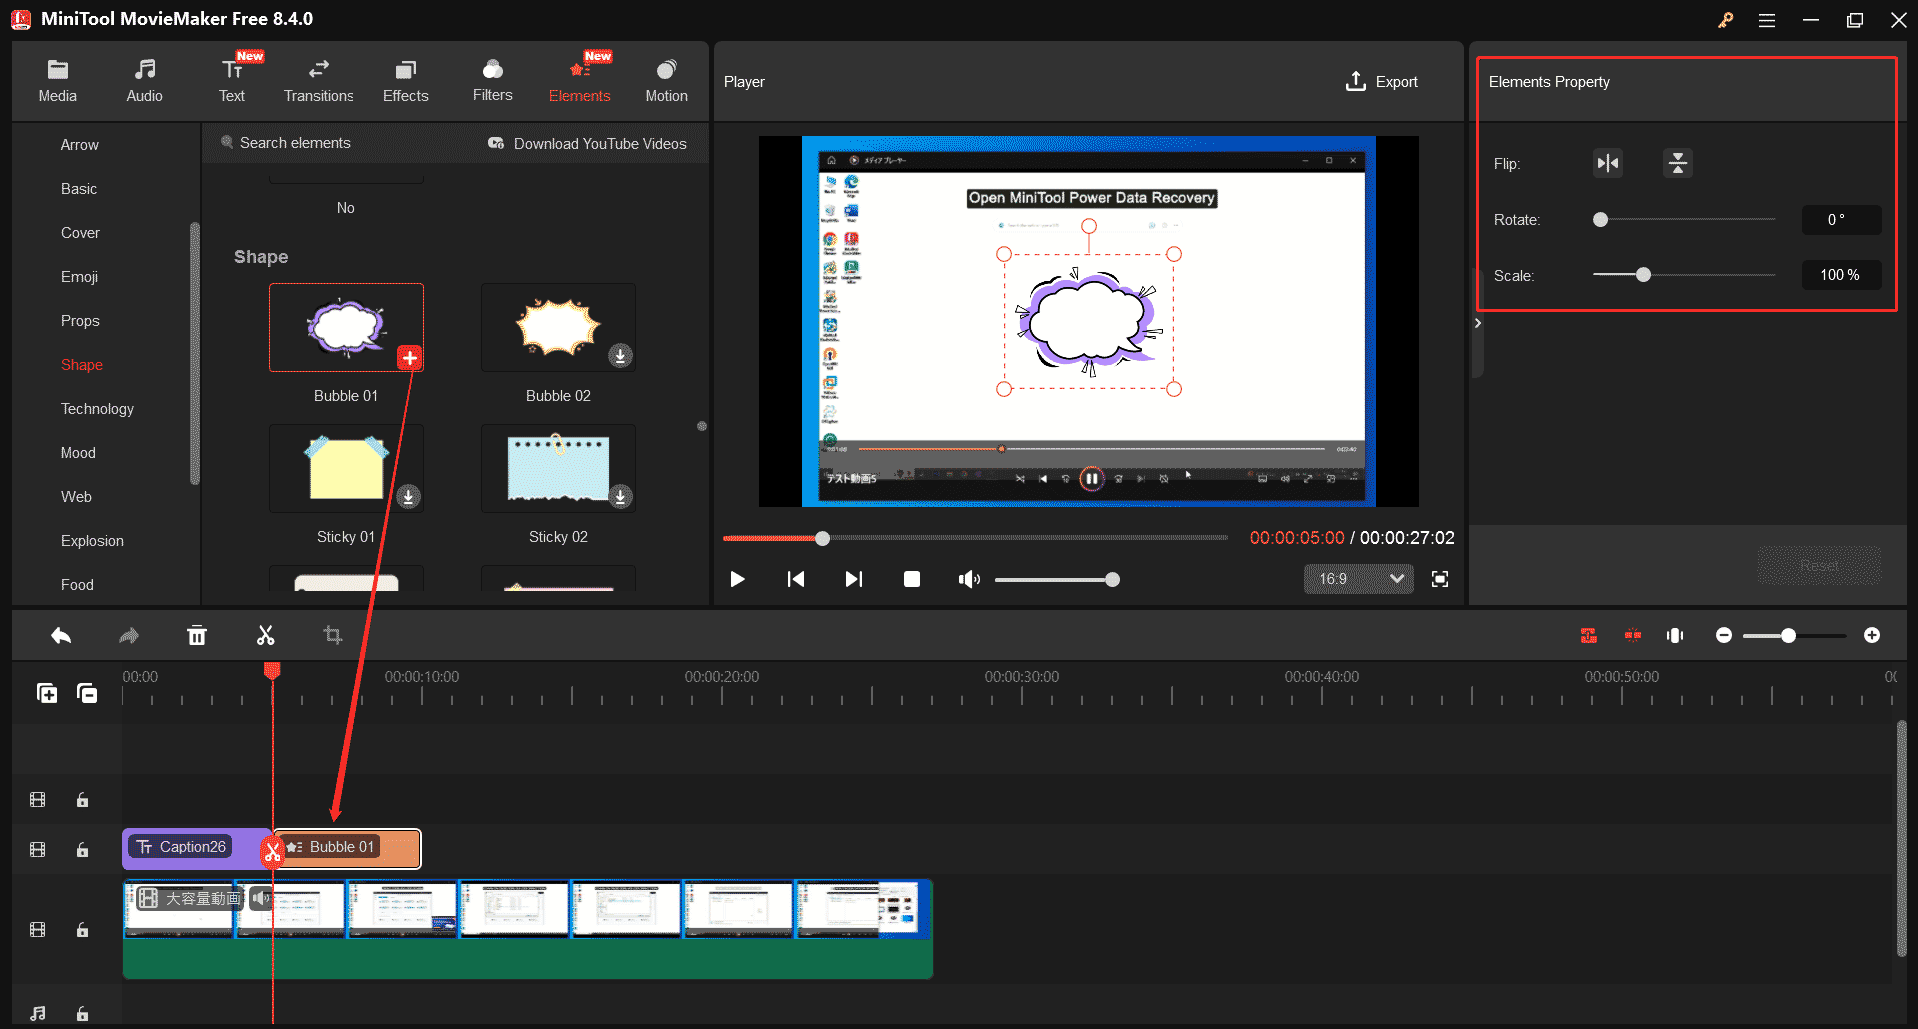
Task: Mute the player volume
Action: pyautogui.click(x=967, y=578)
